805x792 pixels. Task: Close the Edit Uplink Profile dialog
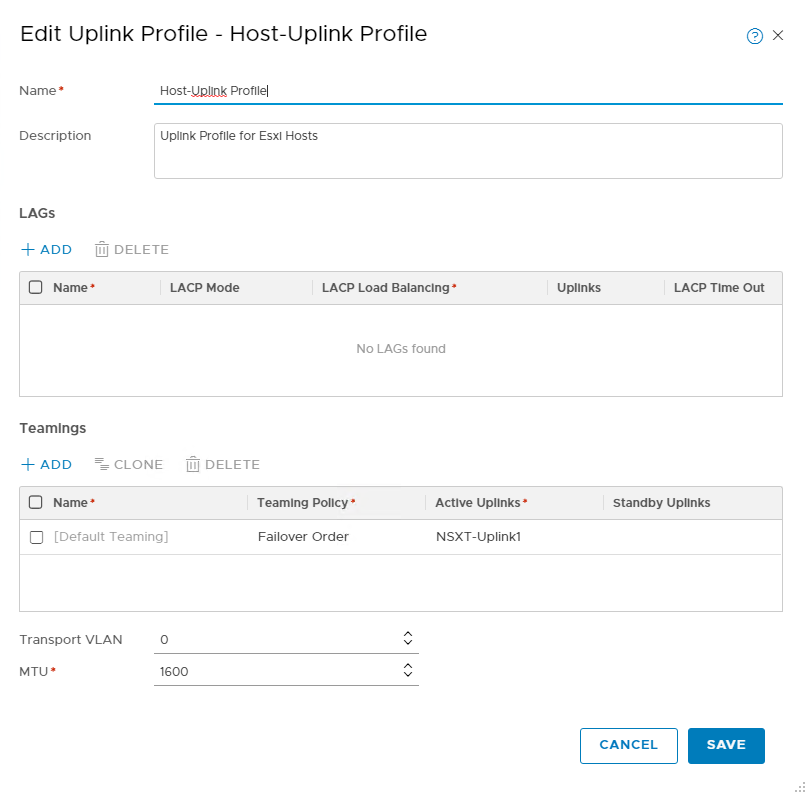[778, 36]
